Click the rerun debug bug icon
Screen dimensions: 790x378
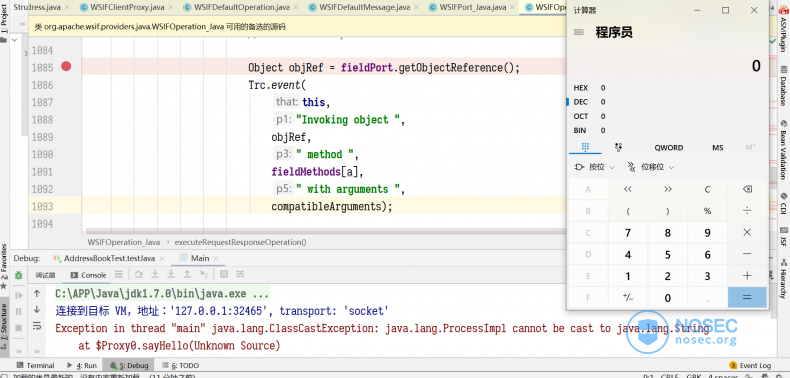click(18, 275)
